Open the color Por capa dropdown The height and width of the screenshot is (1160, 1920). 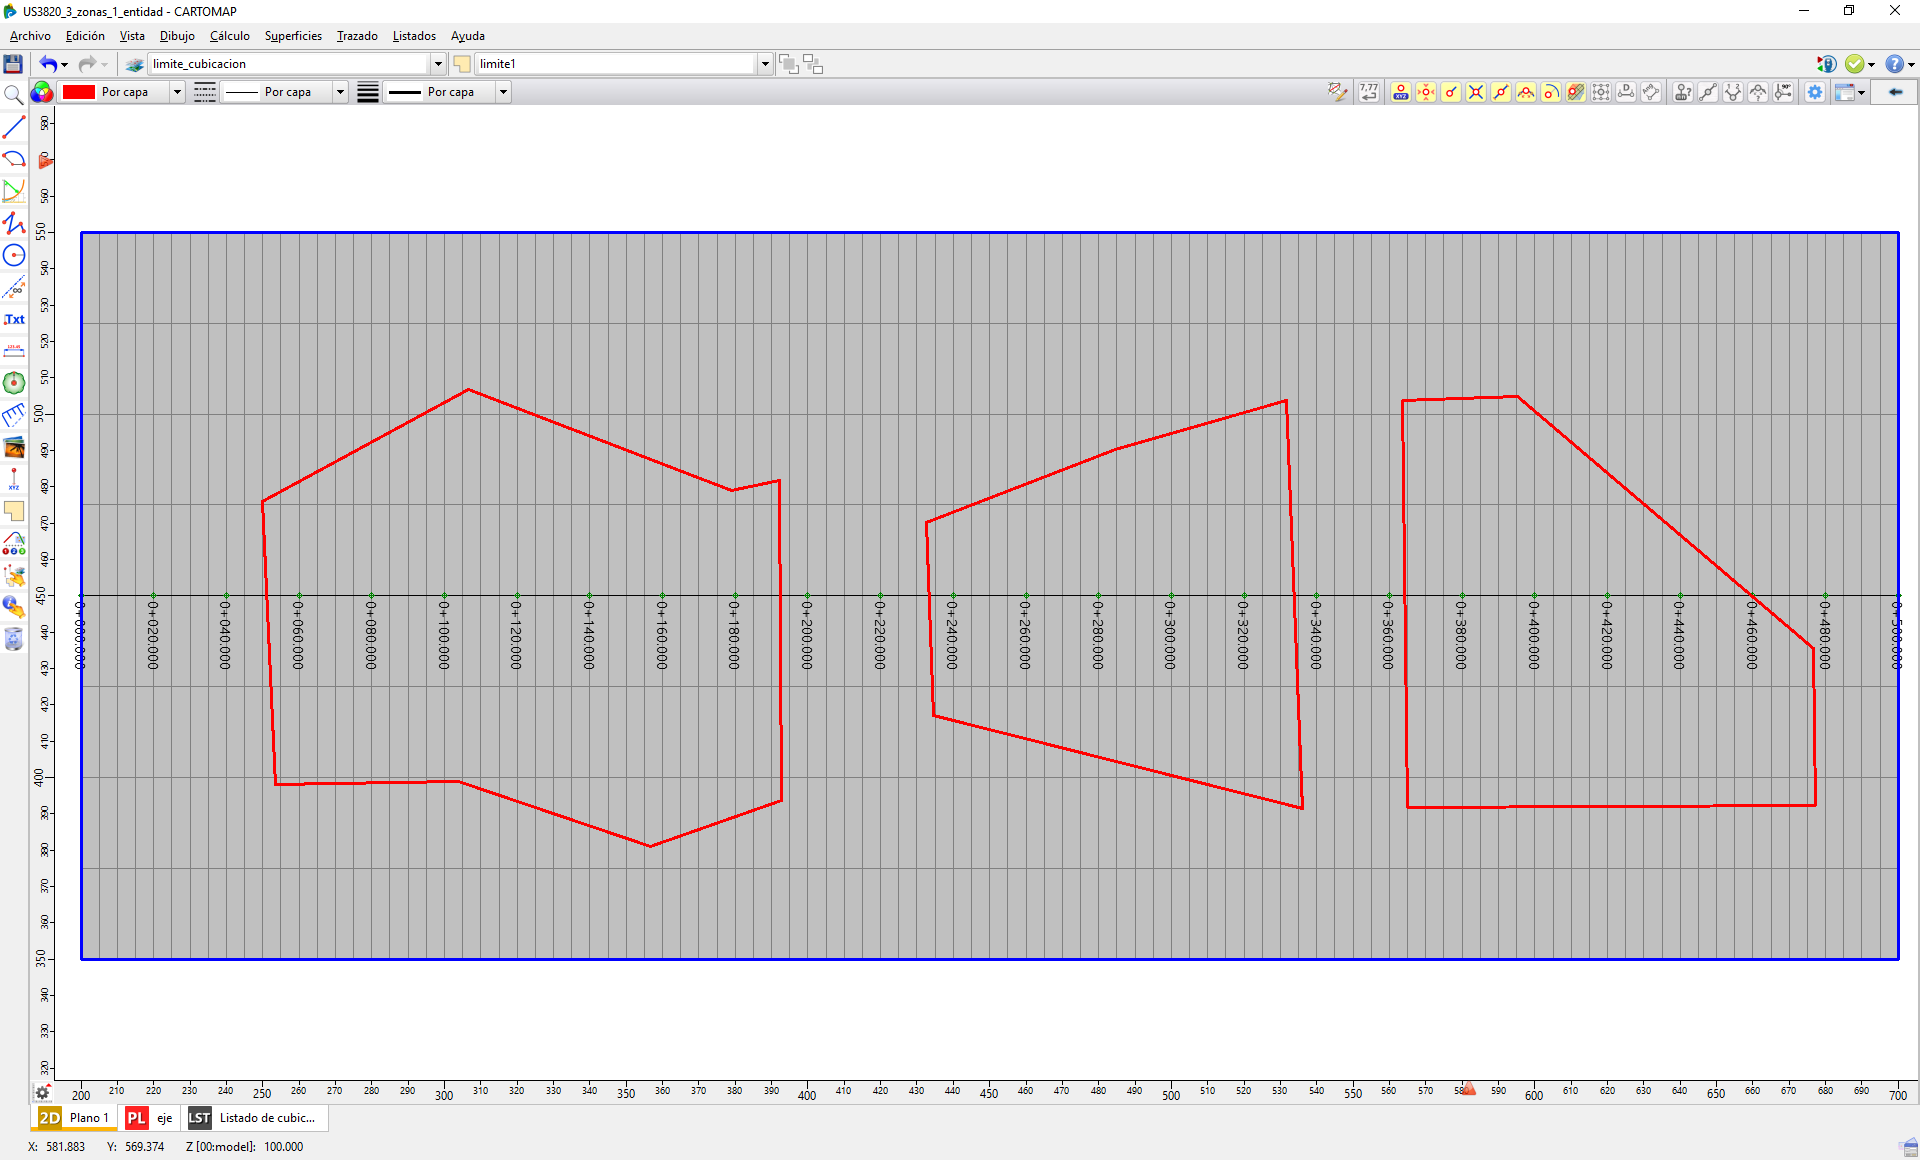177,92
